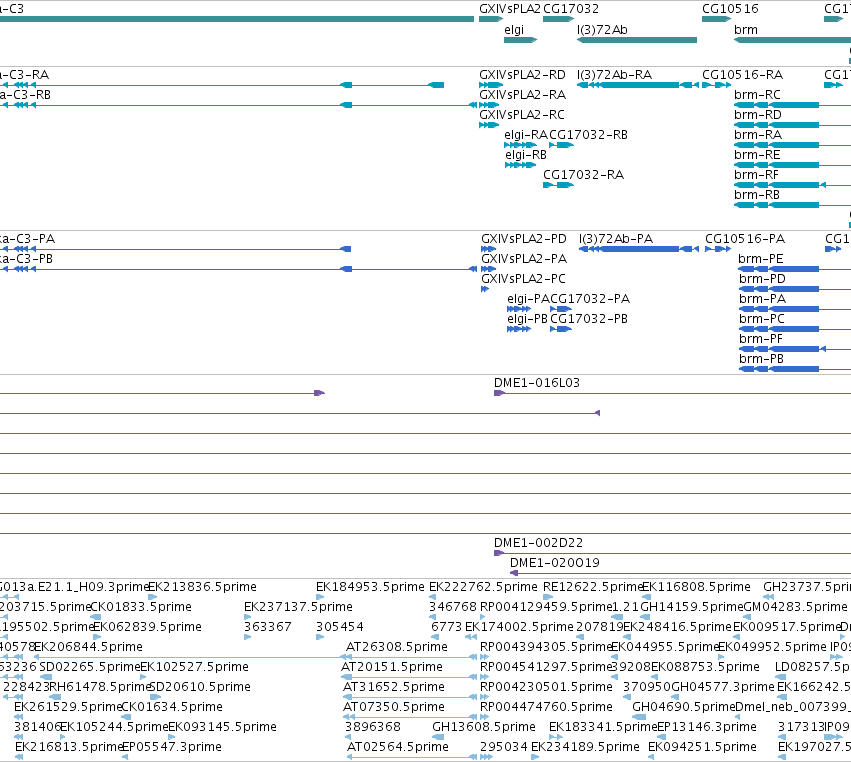Choose the brm-PF protein label
The width and height of the screenshot is (851, 762).
760,339
